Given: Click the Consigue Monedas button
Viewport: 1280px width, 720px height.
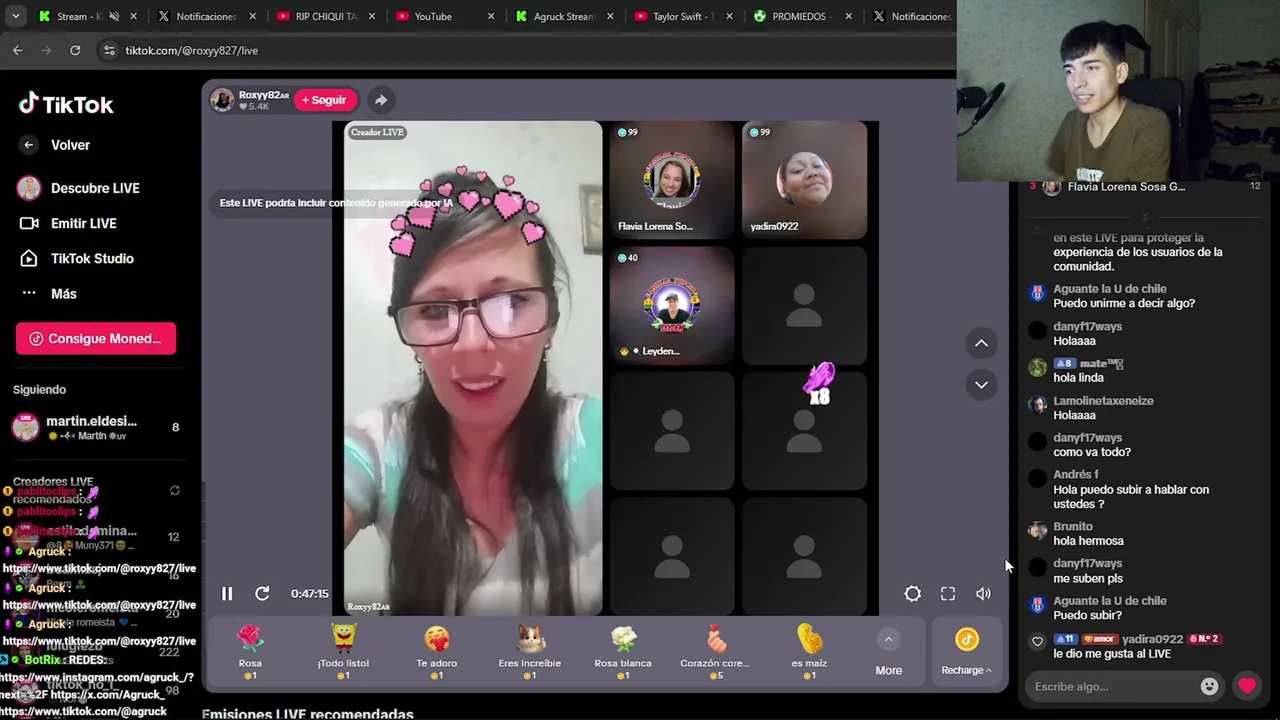Looking at the screenshot, I should (96, 338).
